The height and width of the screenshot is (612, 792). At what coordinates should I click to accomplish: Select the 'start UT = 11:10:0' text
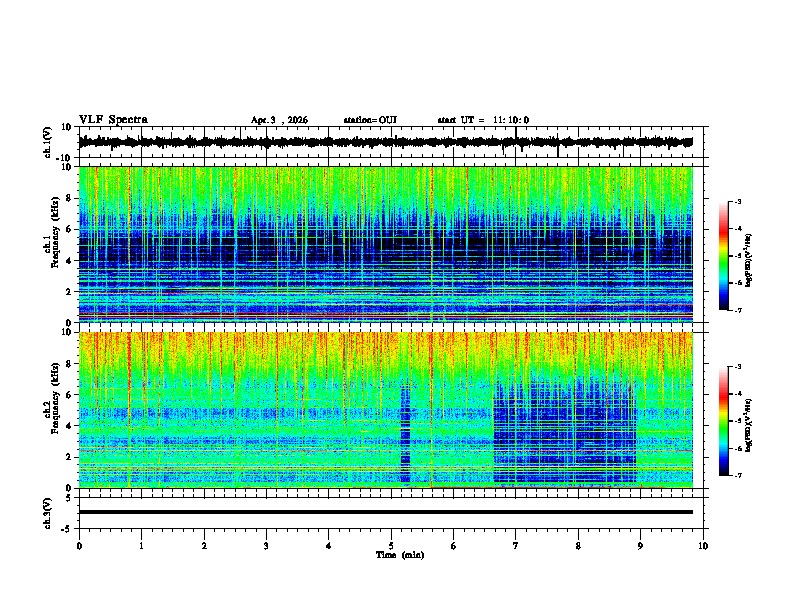(x=483, y=120)
